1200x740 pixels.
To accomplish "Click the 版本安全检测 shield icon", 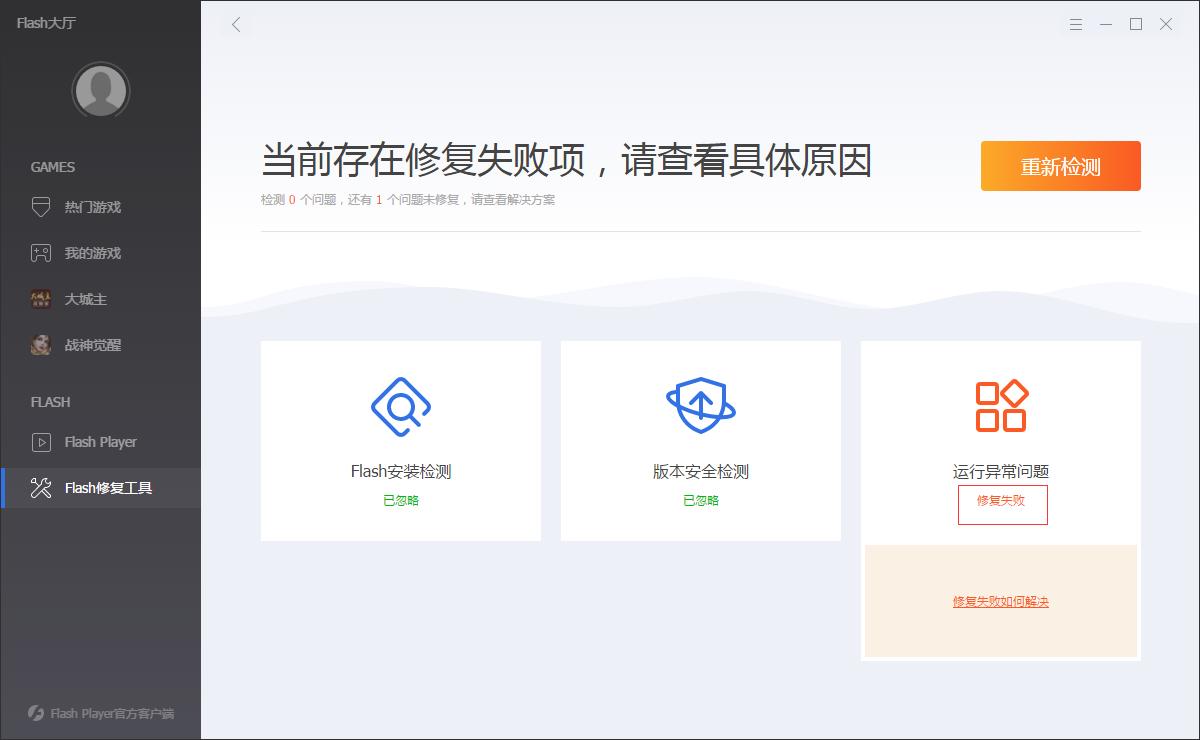I will (700, 406).
